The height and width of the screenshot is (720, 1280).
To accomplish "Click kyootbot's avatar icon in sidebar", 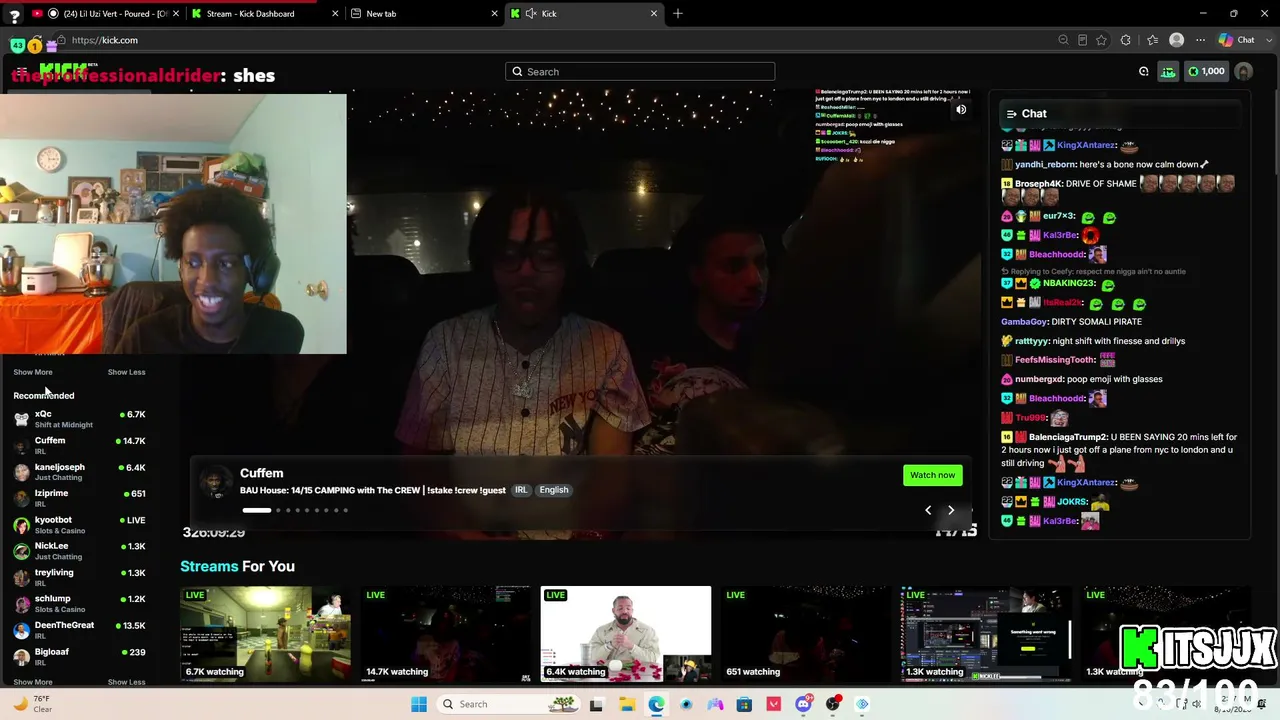I will pyautogui.click(x=21, y=525).
